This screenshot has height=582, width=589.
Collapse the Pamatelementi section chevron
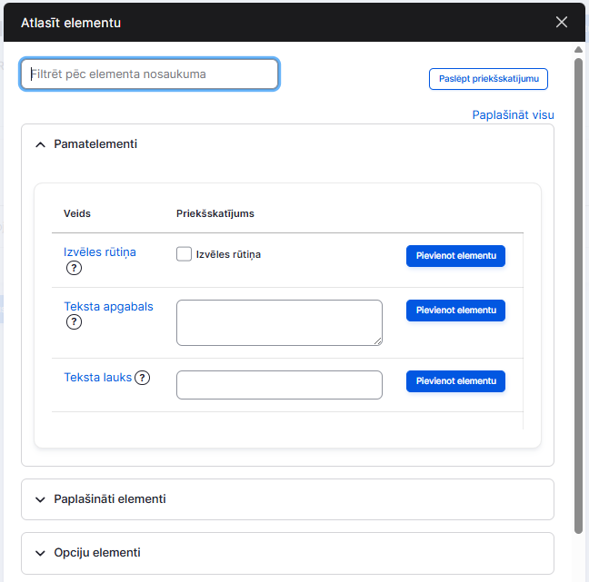[40, 144]
